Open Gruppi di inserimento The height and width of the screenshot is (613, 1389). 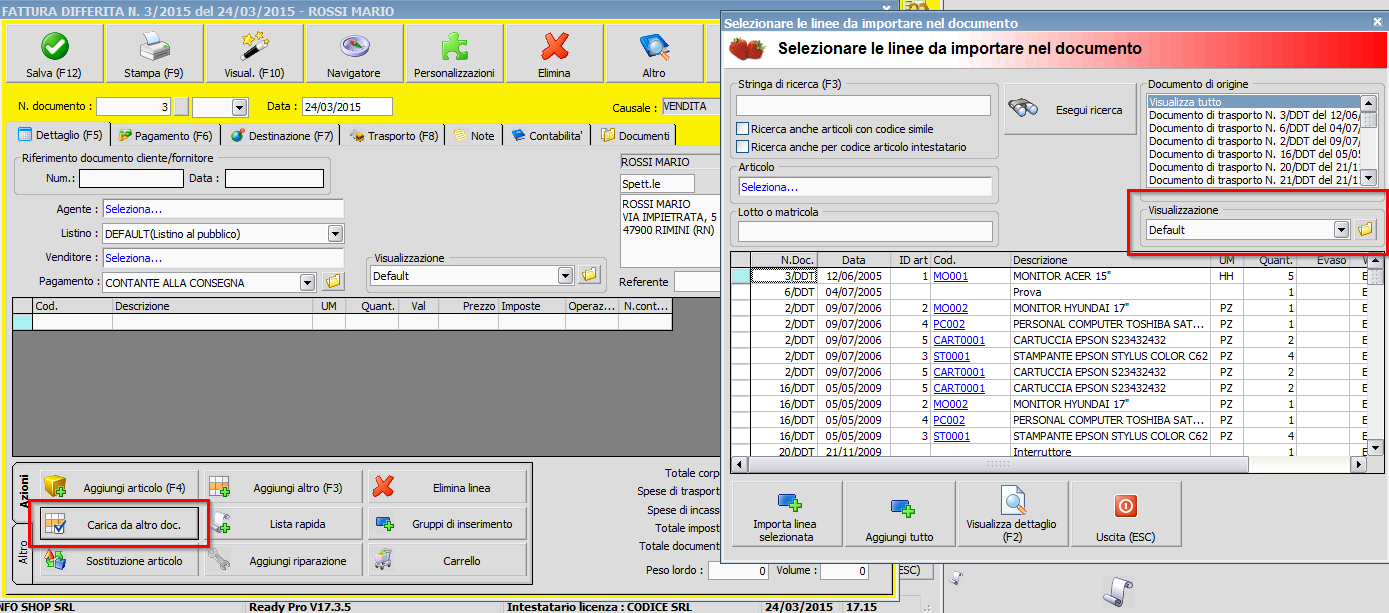pos(446,524)
